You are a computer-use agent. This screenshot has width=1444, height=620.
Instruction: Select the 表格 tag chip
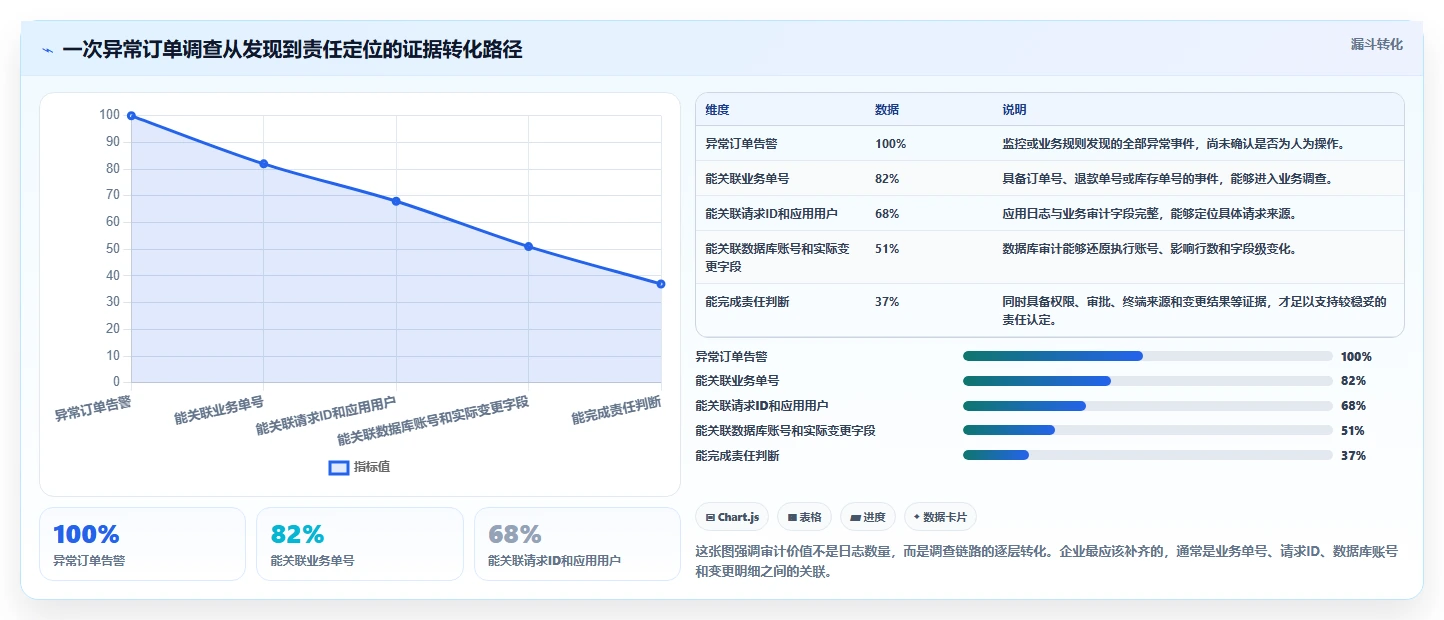805,517
